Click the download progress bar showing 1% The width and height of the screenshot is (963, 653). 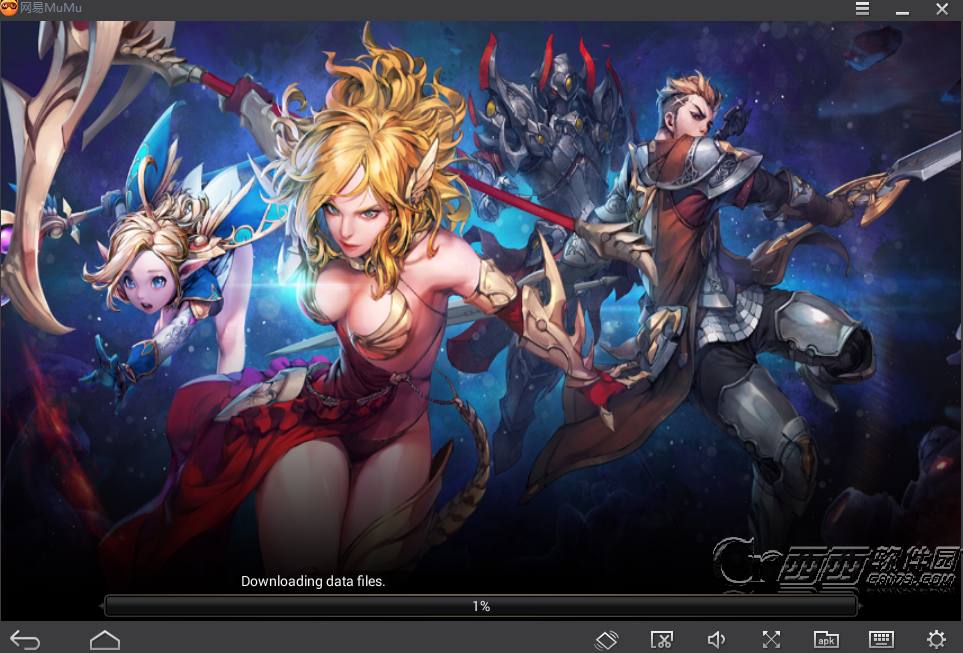click(x=481, y=606)
